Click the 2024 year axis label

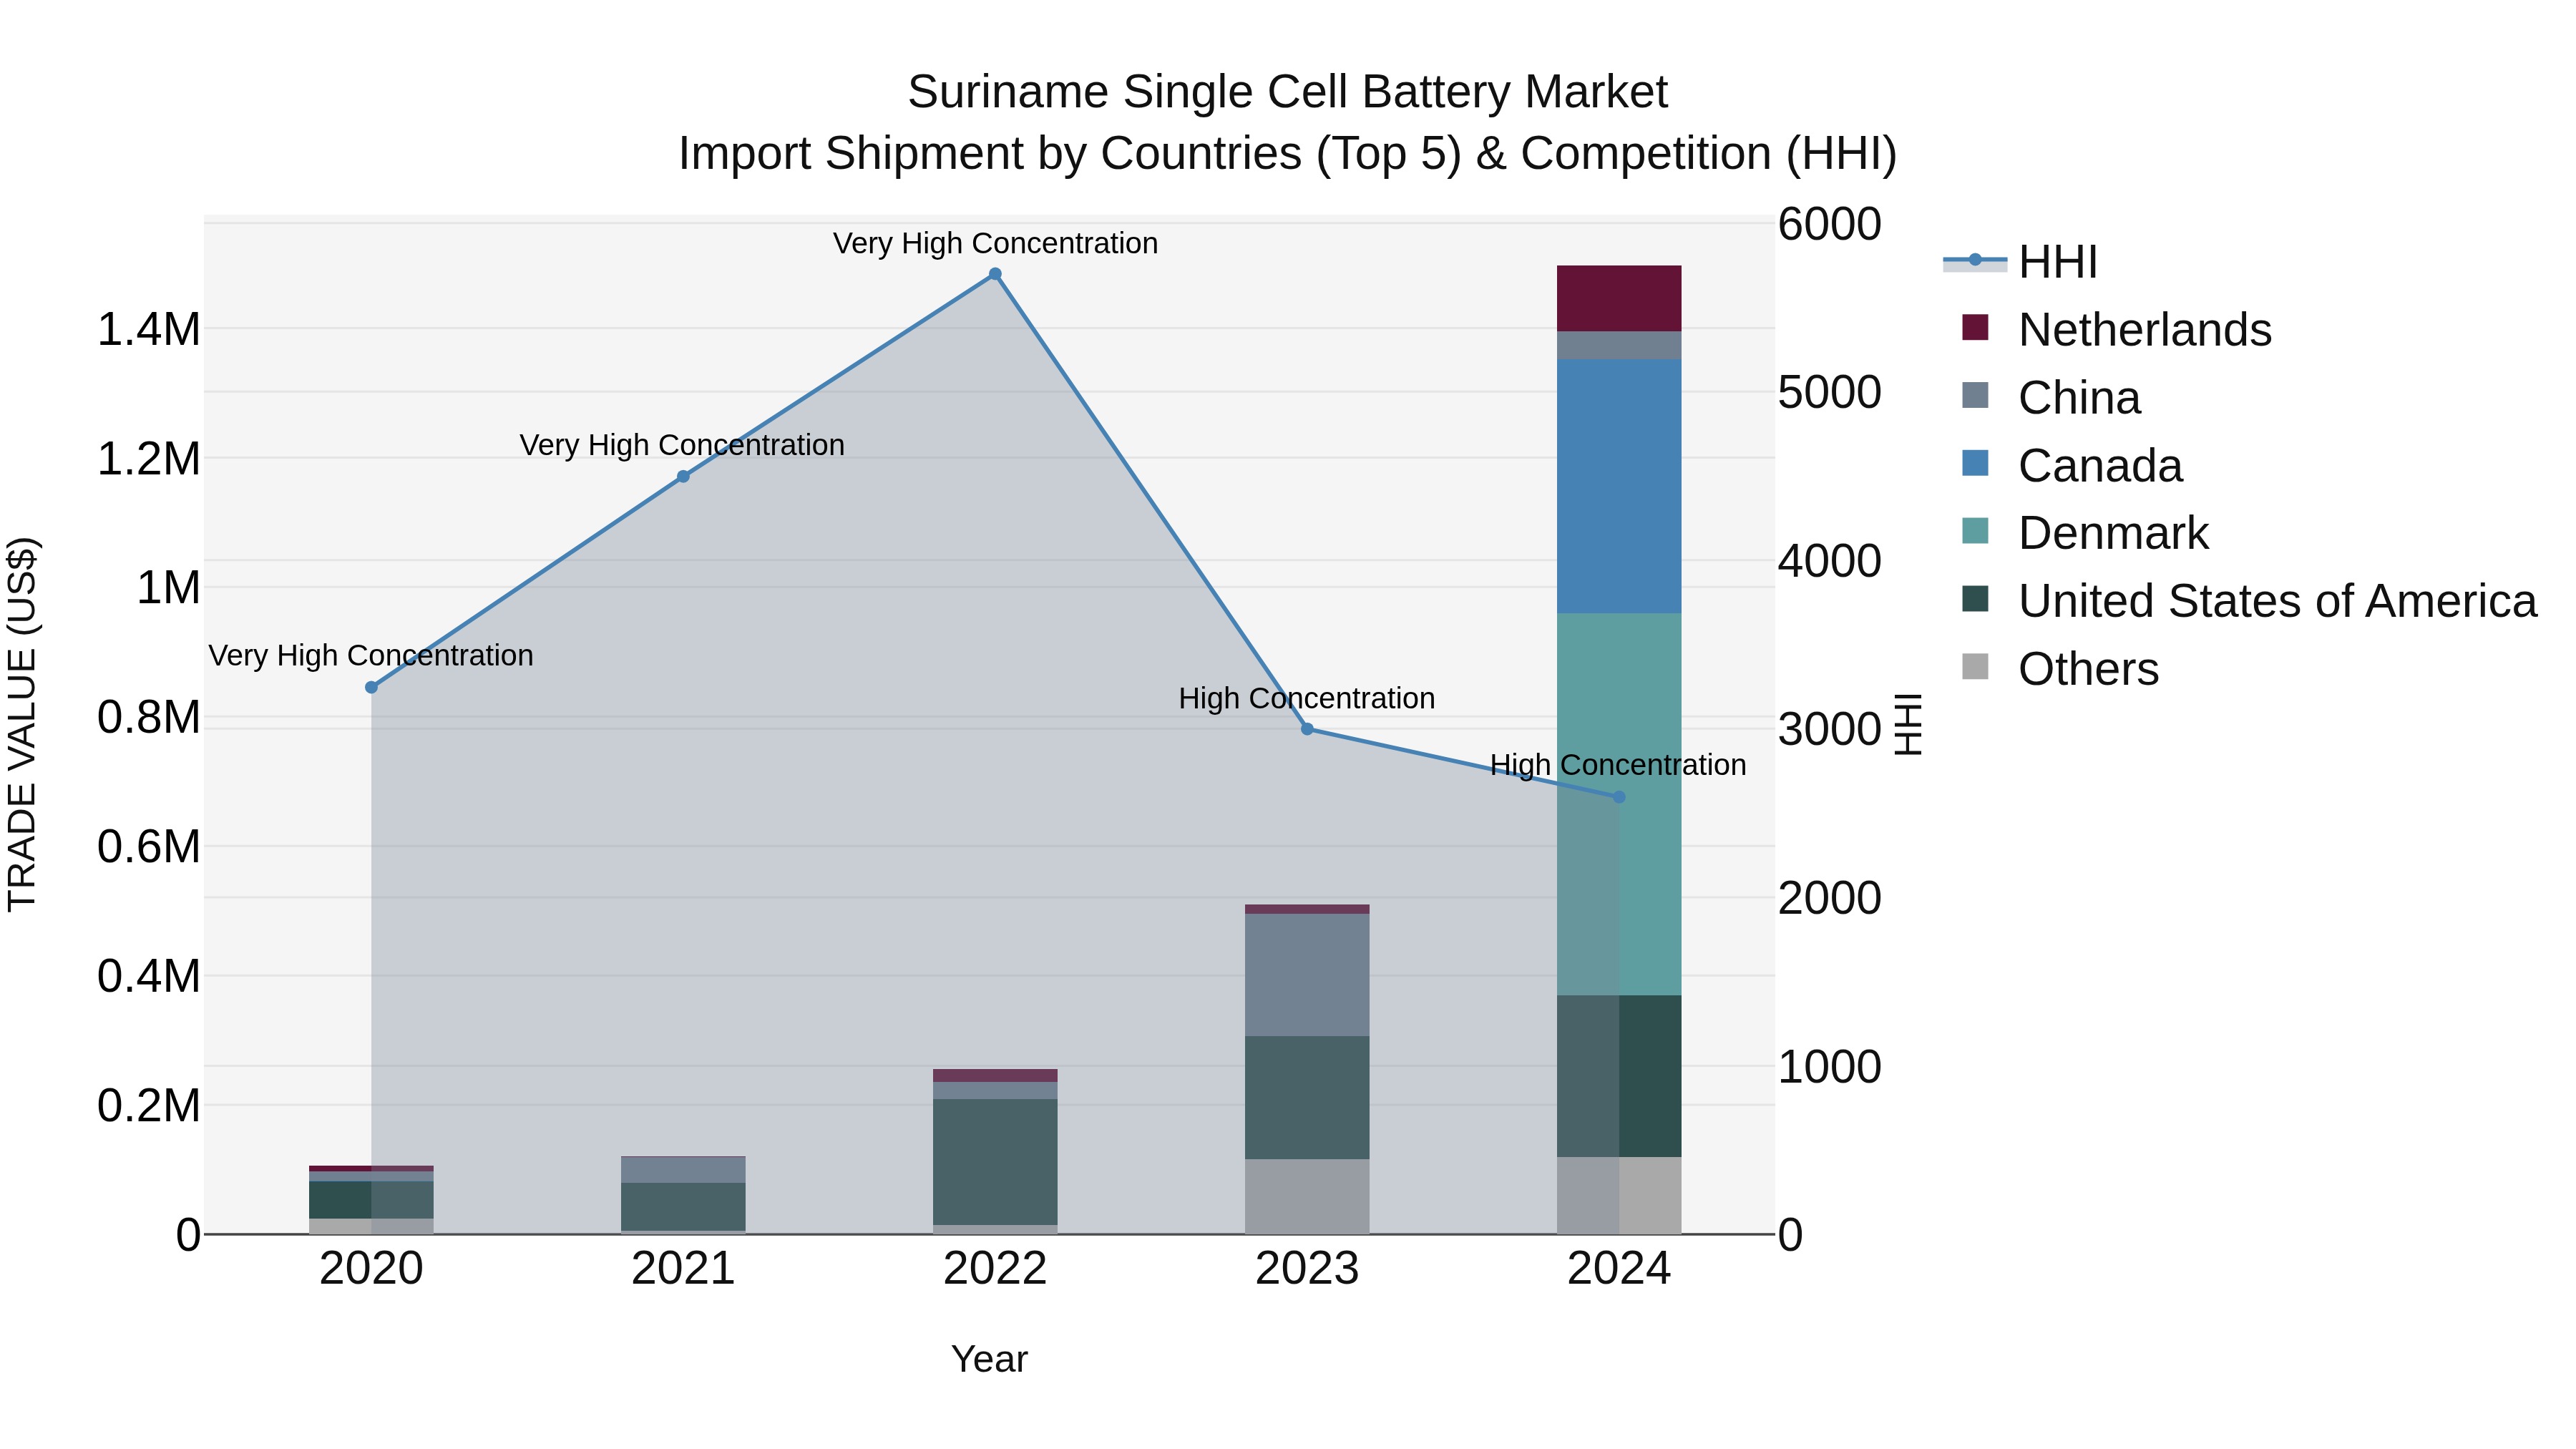pyautogui.click(x=1619, y=1269)
